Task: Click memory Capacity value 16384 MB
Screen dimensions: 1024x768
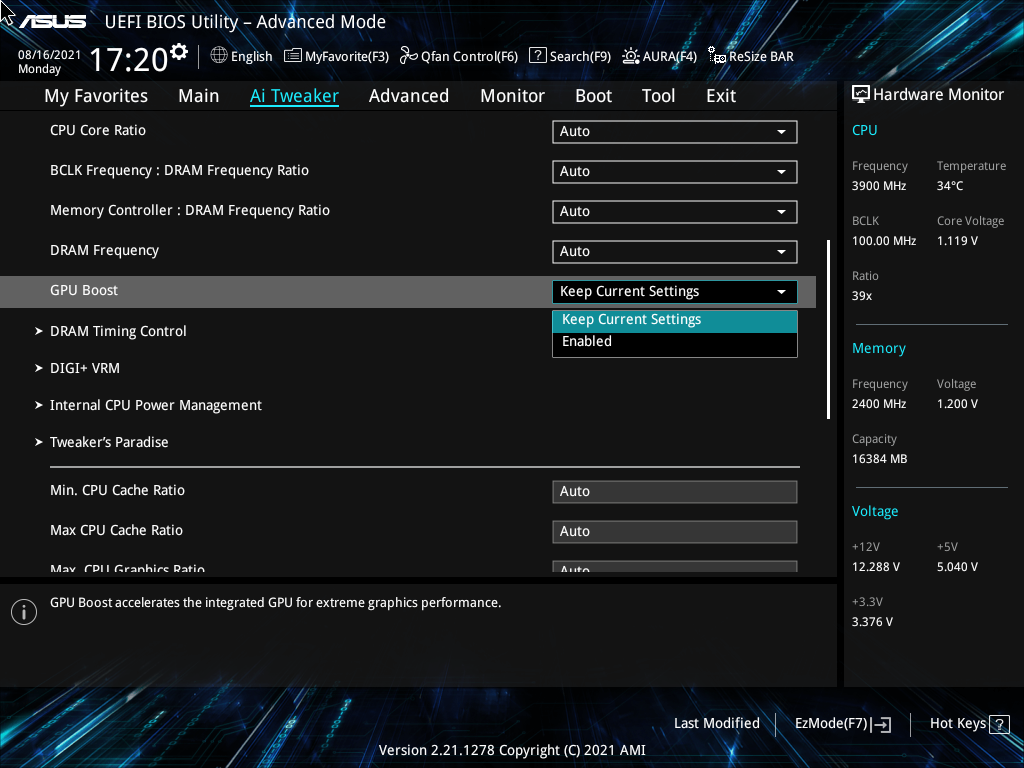Action: pyautogui.click(x=880, y=459)
